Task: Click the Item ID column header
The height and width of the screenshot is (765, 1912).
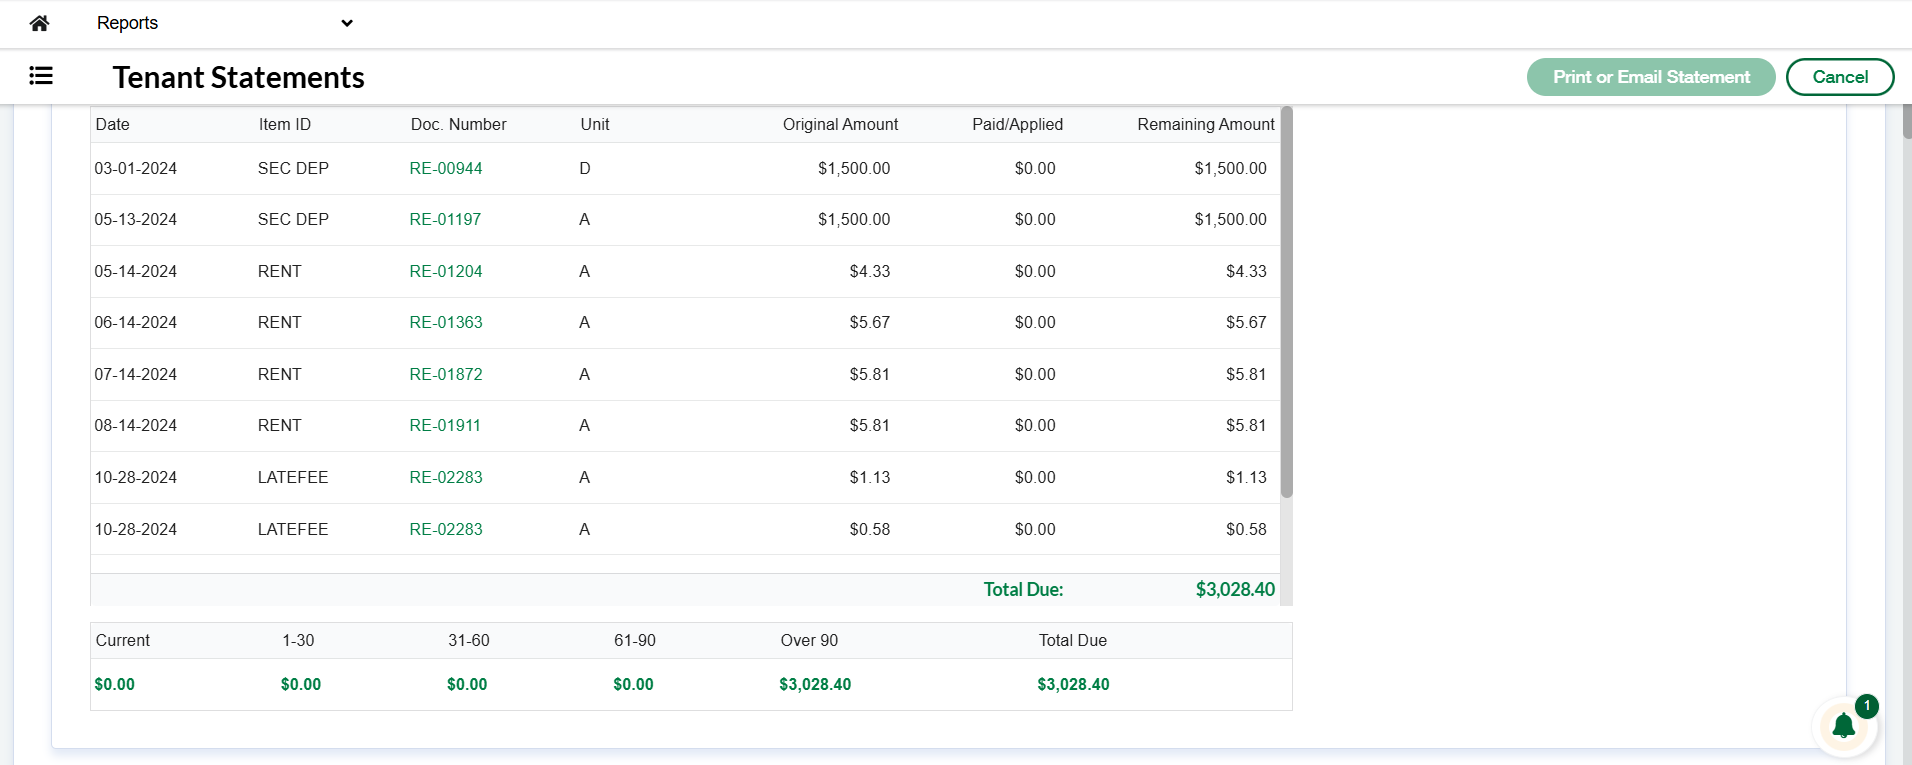Action: pyautogui.click(x=285, y=124)
